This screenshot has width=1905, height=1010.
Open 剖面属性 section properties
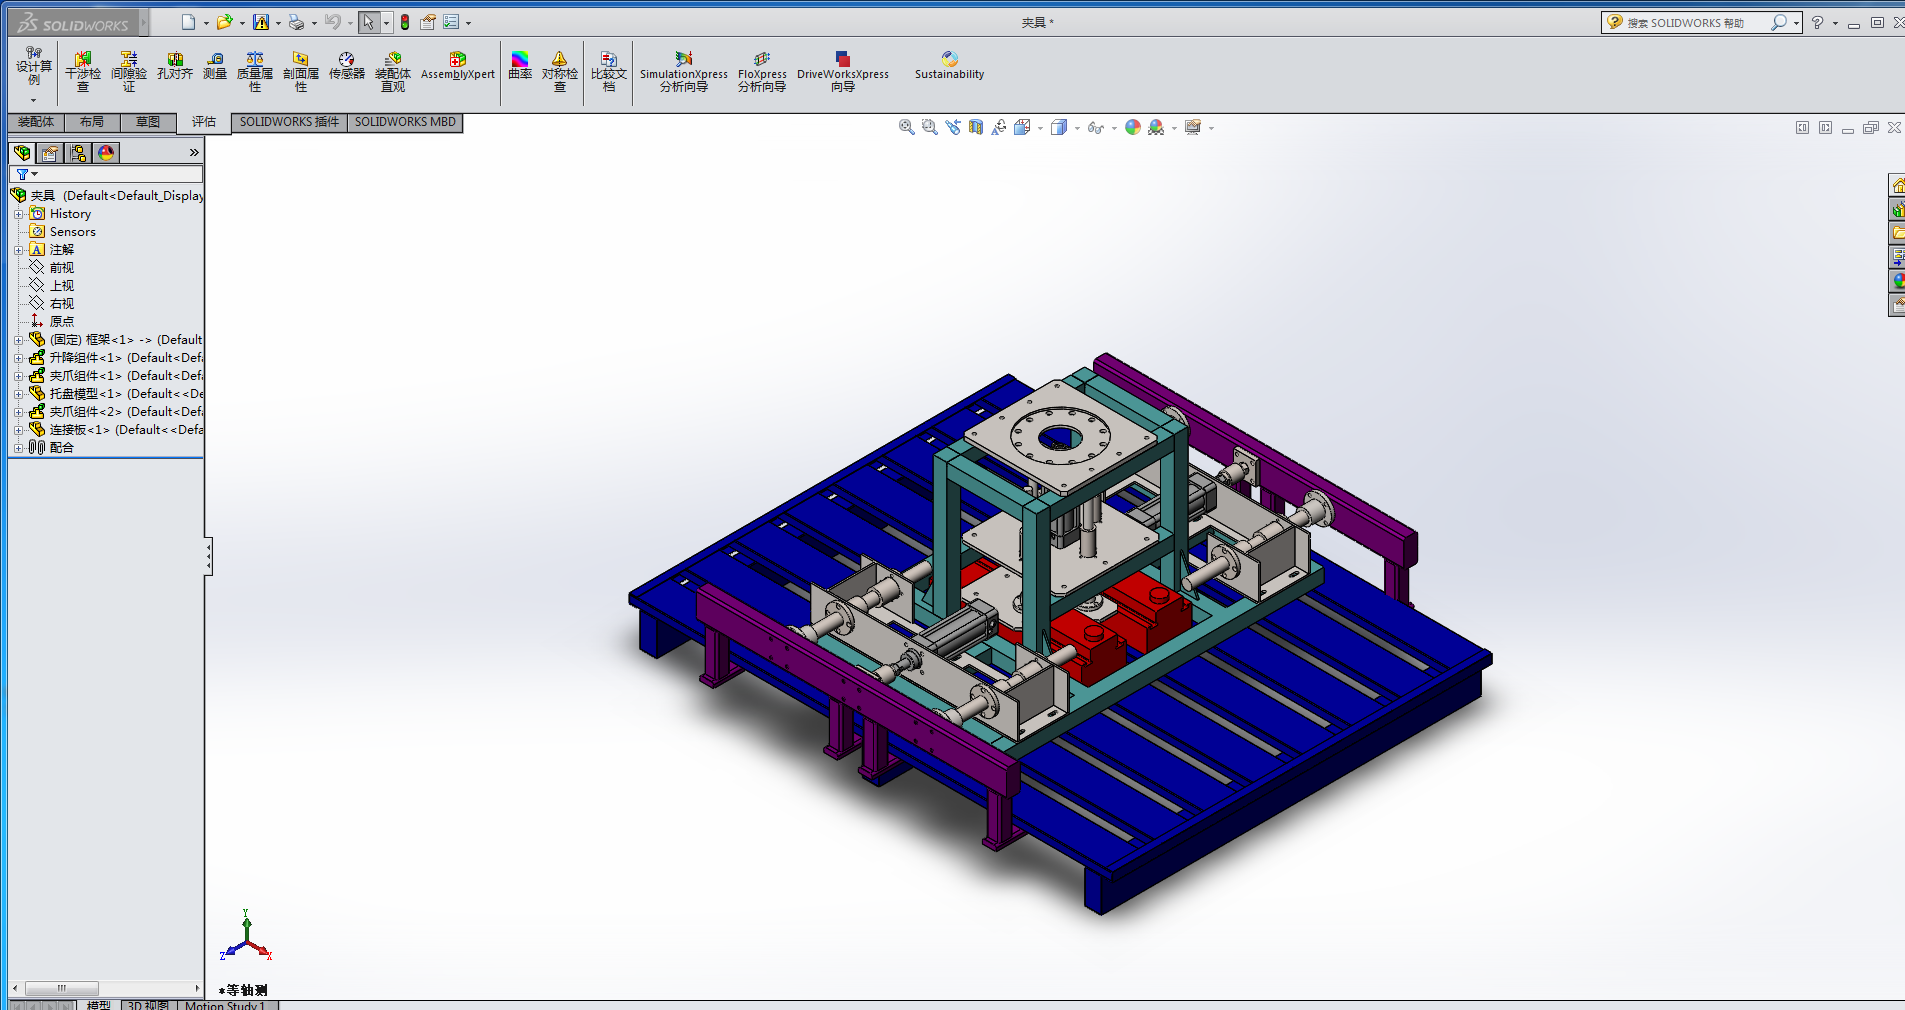301,72
